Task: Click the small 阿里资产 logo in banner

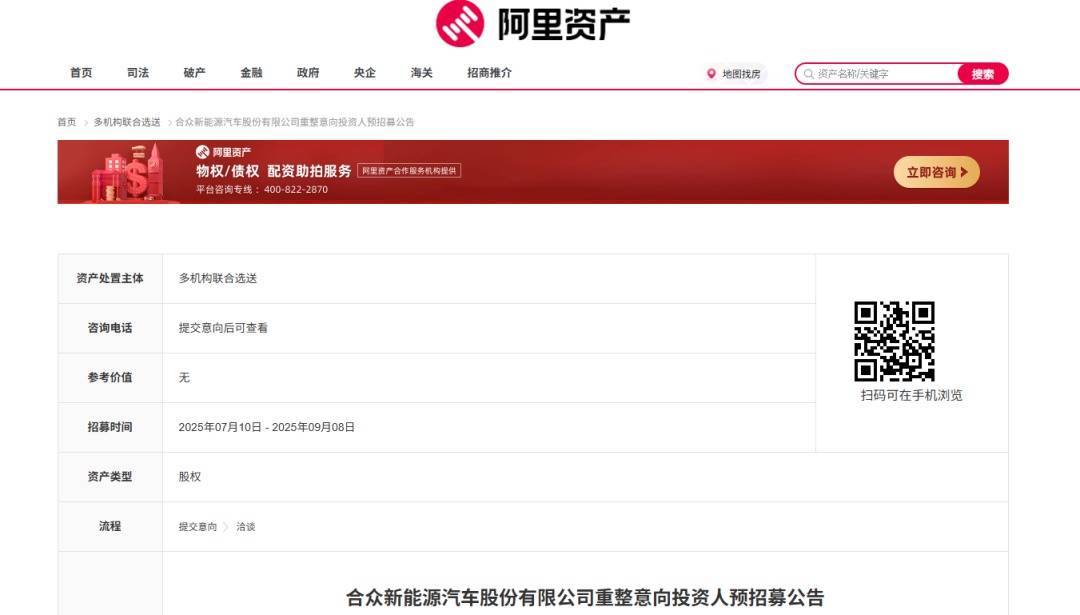Action: click(223, 152)
